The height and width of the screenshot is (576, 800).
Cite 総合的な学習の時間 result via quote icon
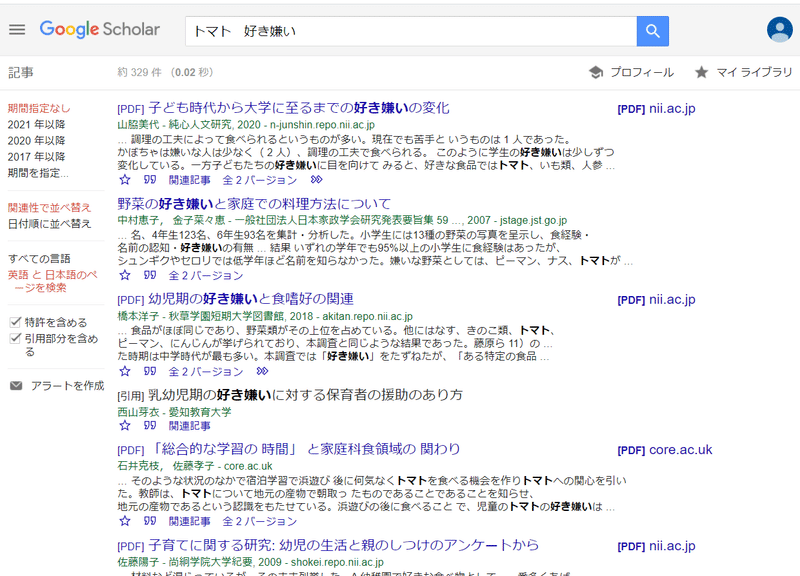coord(149,521)
